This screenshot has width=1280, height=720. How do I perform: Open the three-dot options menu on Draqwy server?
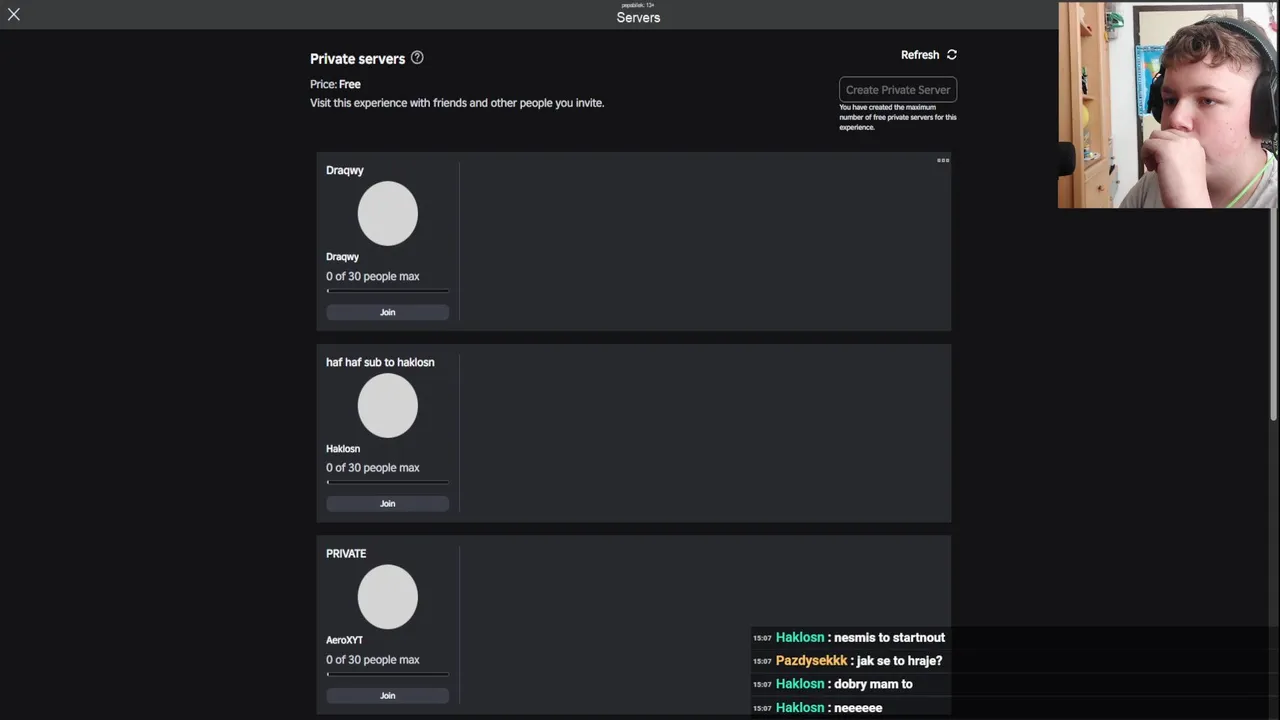tap(943, 160)
